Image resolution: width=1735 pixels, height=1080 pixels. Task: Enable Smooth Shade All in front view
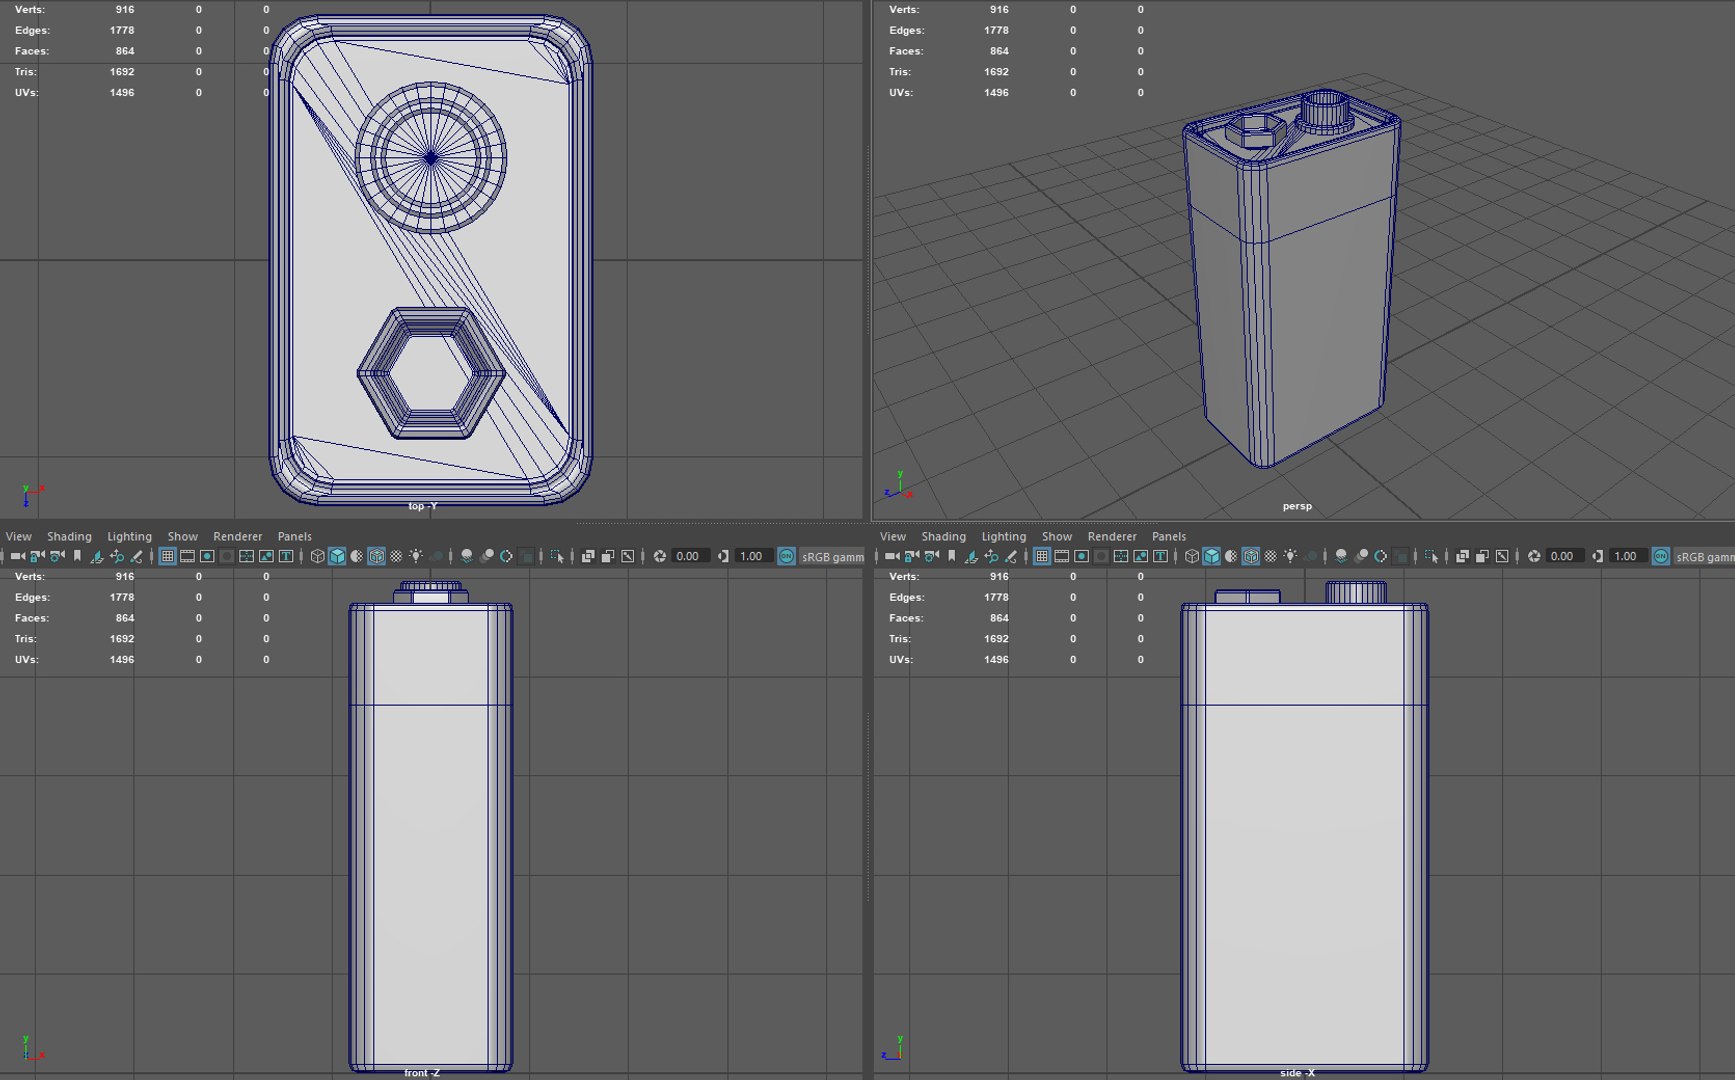[337, 556]
